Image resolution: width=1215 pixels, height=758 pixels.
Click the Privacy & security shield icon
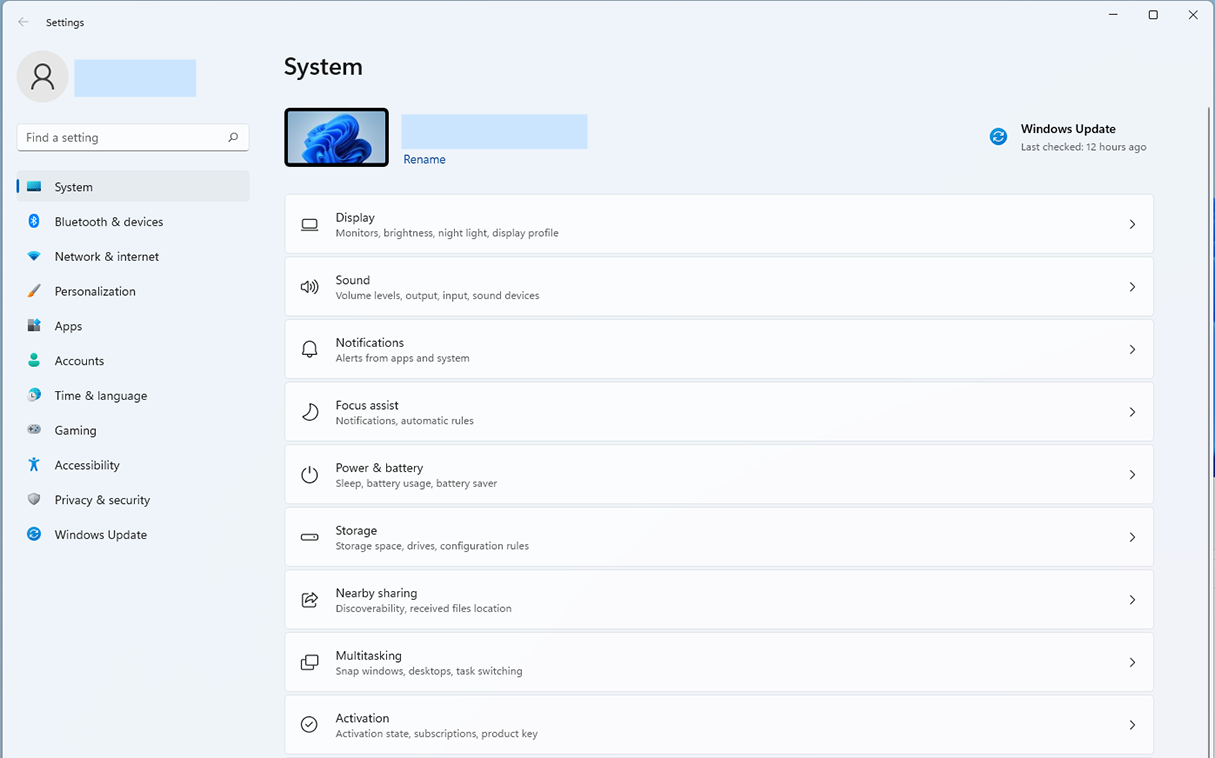tap(34, 499)
